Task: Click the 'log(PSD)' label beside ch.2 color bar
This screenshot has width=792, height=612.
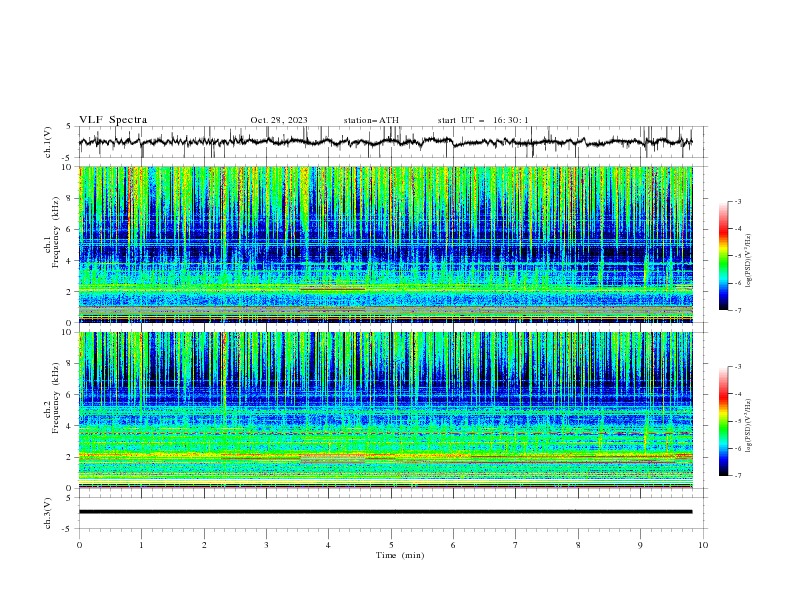Action: 748,426
